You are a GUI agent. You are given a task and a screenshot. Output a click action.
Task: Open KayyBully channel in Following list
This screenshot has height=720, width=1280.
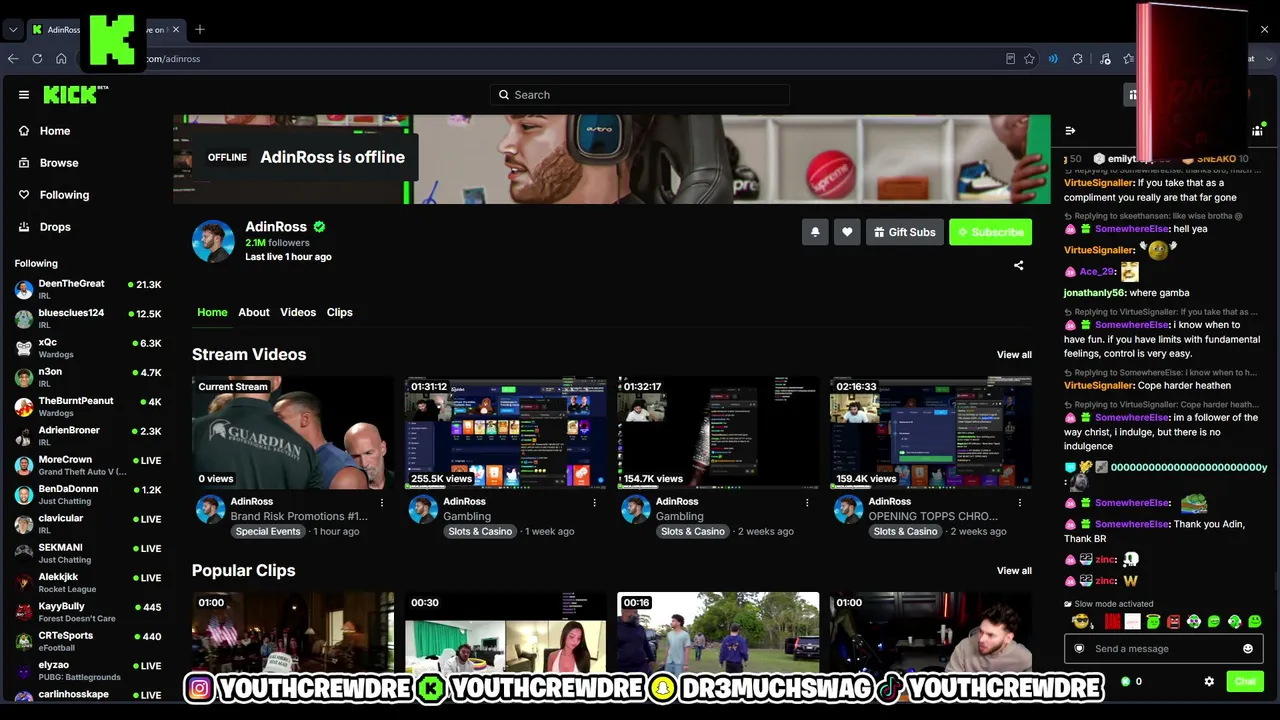click(88, 612)
